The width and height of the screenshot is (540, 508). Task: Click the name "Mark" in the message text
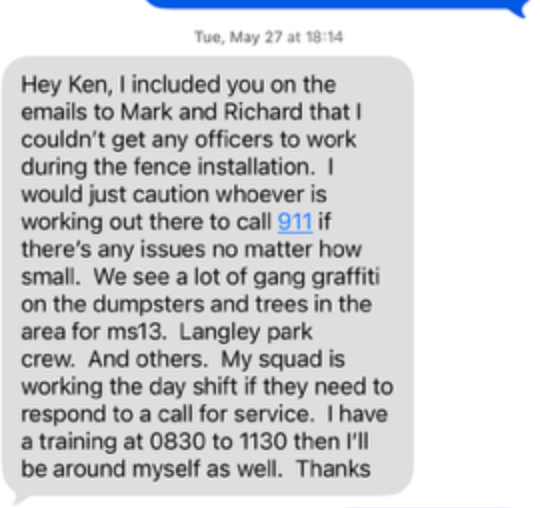click(x=147, y=112)
